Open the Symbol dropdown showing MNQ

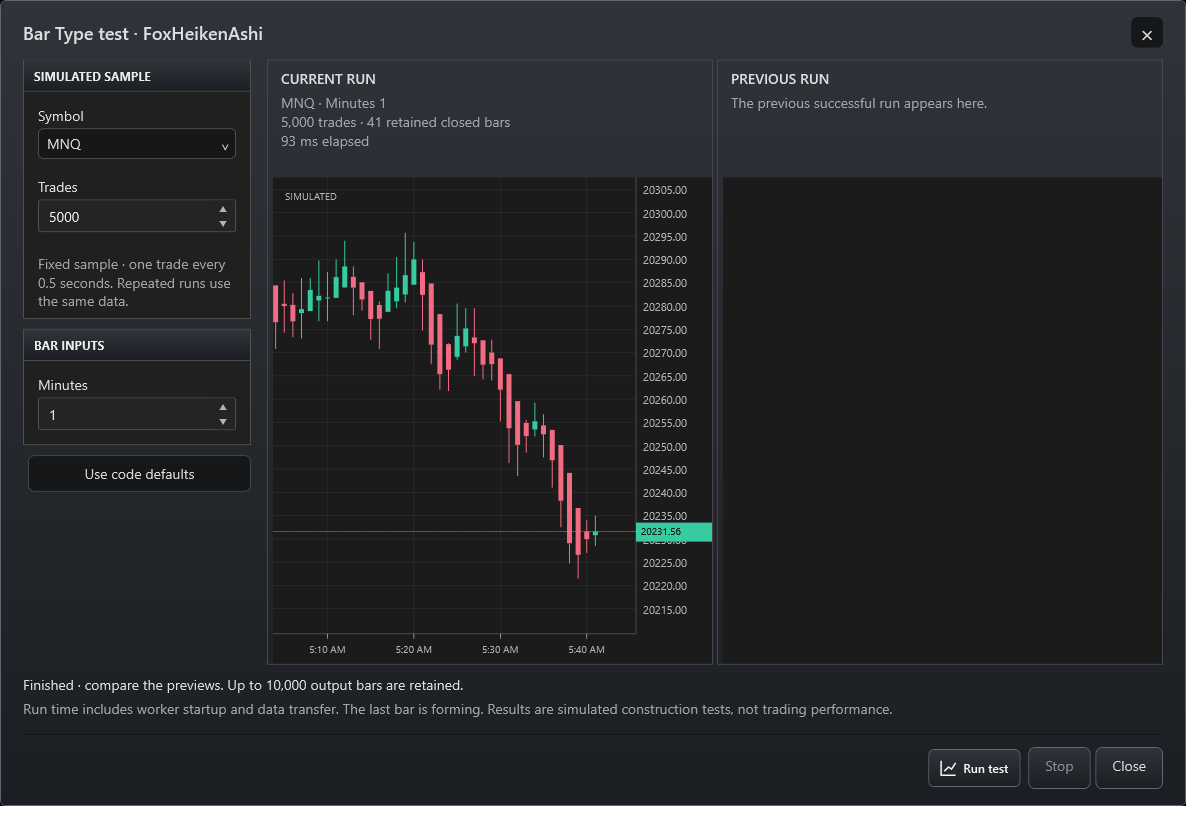[137, 144]
